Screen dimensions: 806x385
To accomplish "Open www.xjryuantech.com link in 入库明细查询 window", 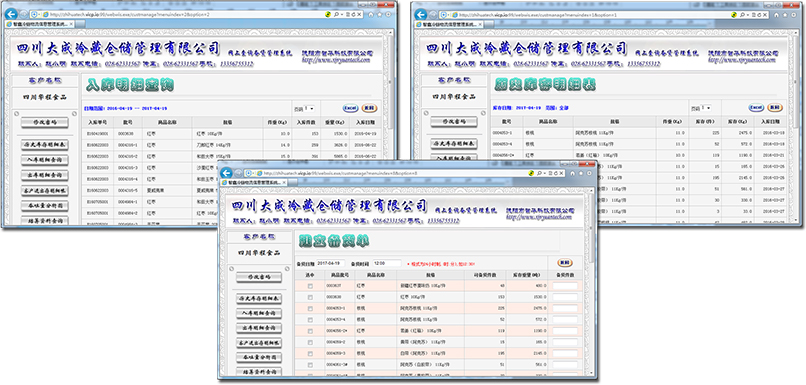I will pos(335,60).
